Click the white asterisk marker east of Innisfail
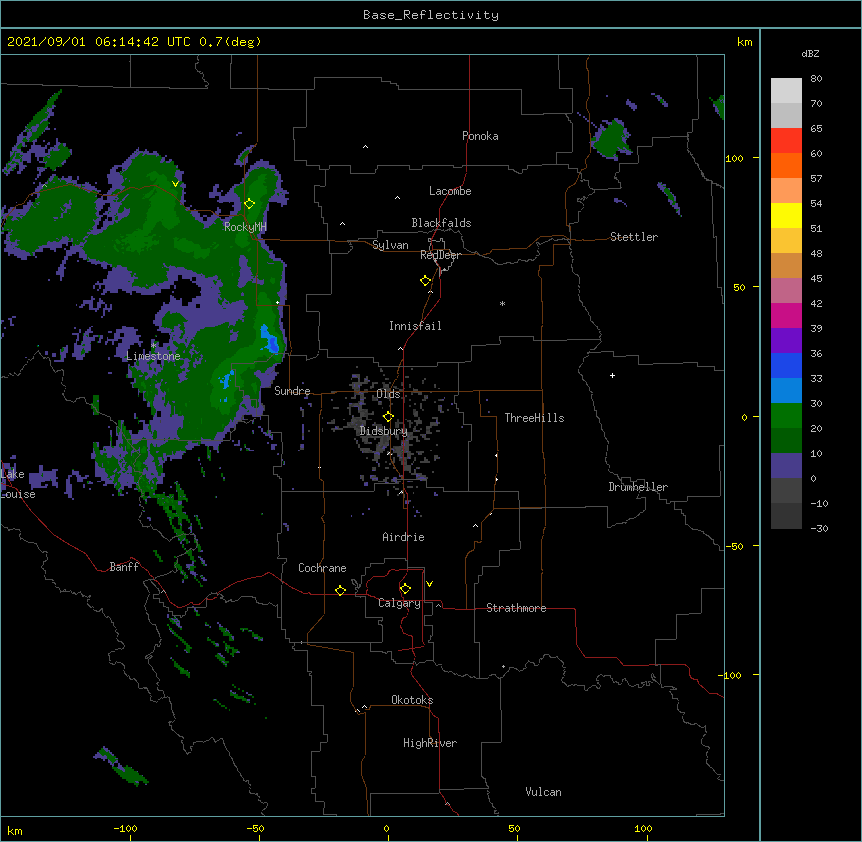Viewport: 862px width, 842px height. [502, 304]
